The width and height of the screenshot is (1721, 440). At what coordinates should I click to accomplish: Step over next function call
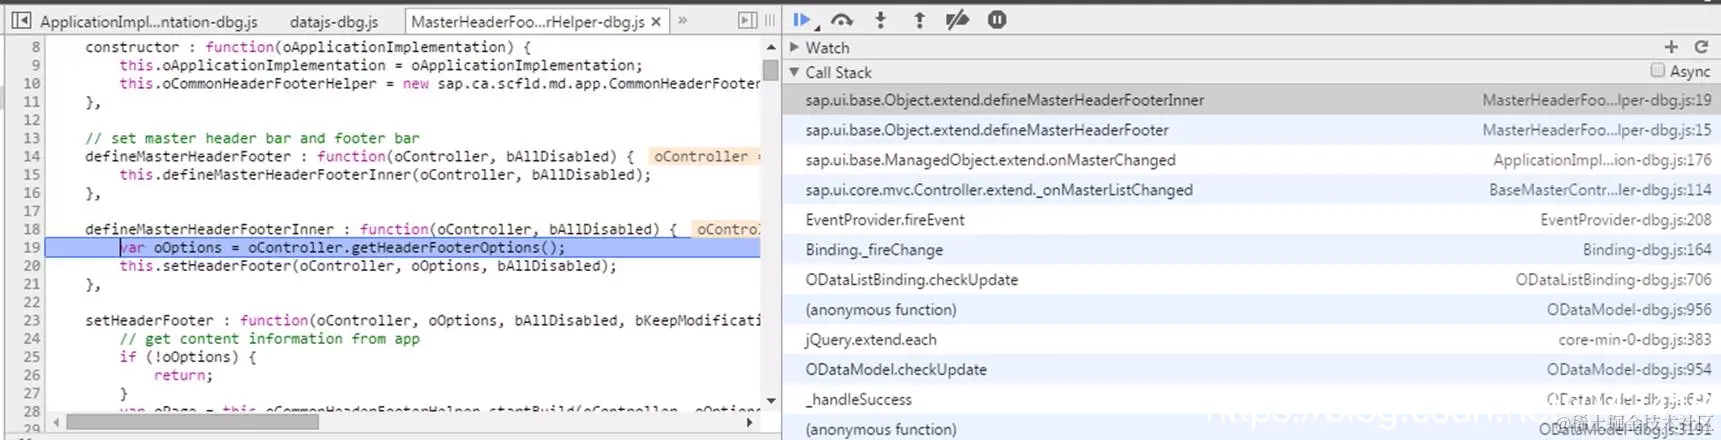[x=842, y=20]
